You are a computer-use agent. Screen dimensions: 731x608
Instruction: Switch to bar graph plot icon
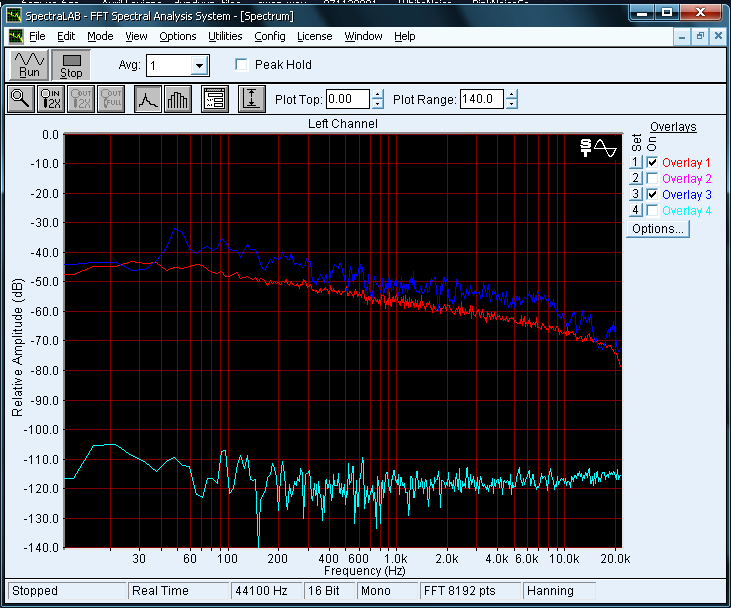(x=178, y=99)
